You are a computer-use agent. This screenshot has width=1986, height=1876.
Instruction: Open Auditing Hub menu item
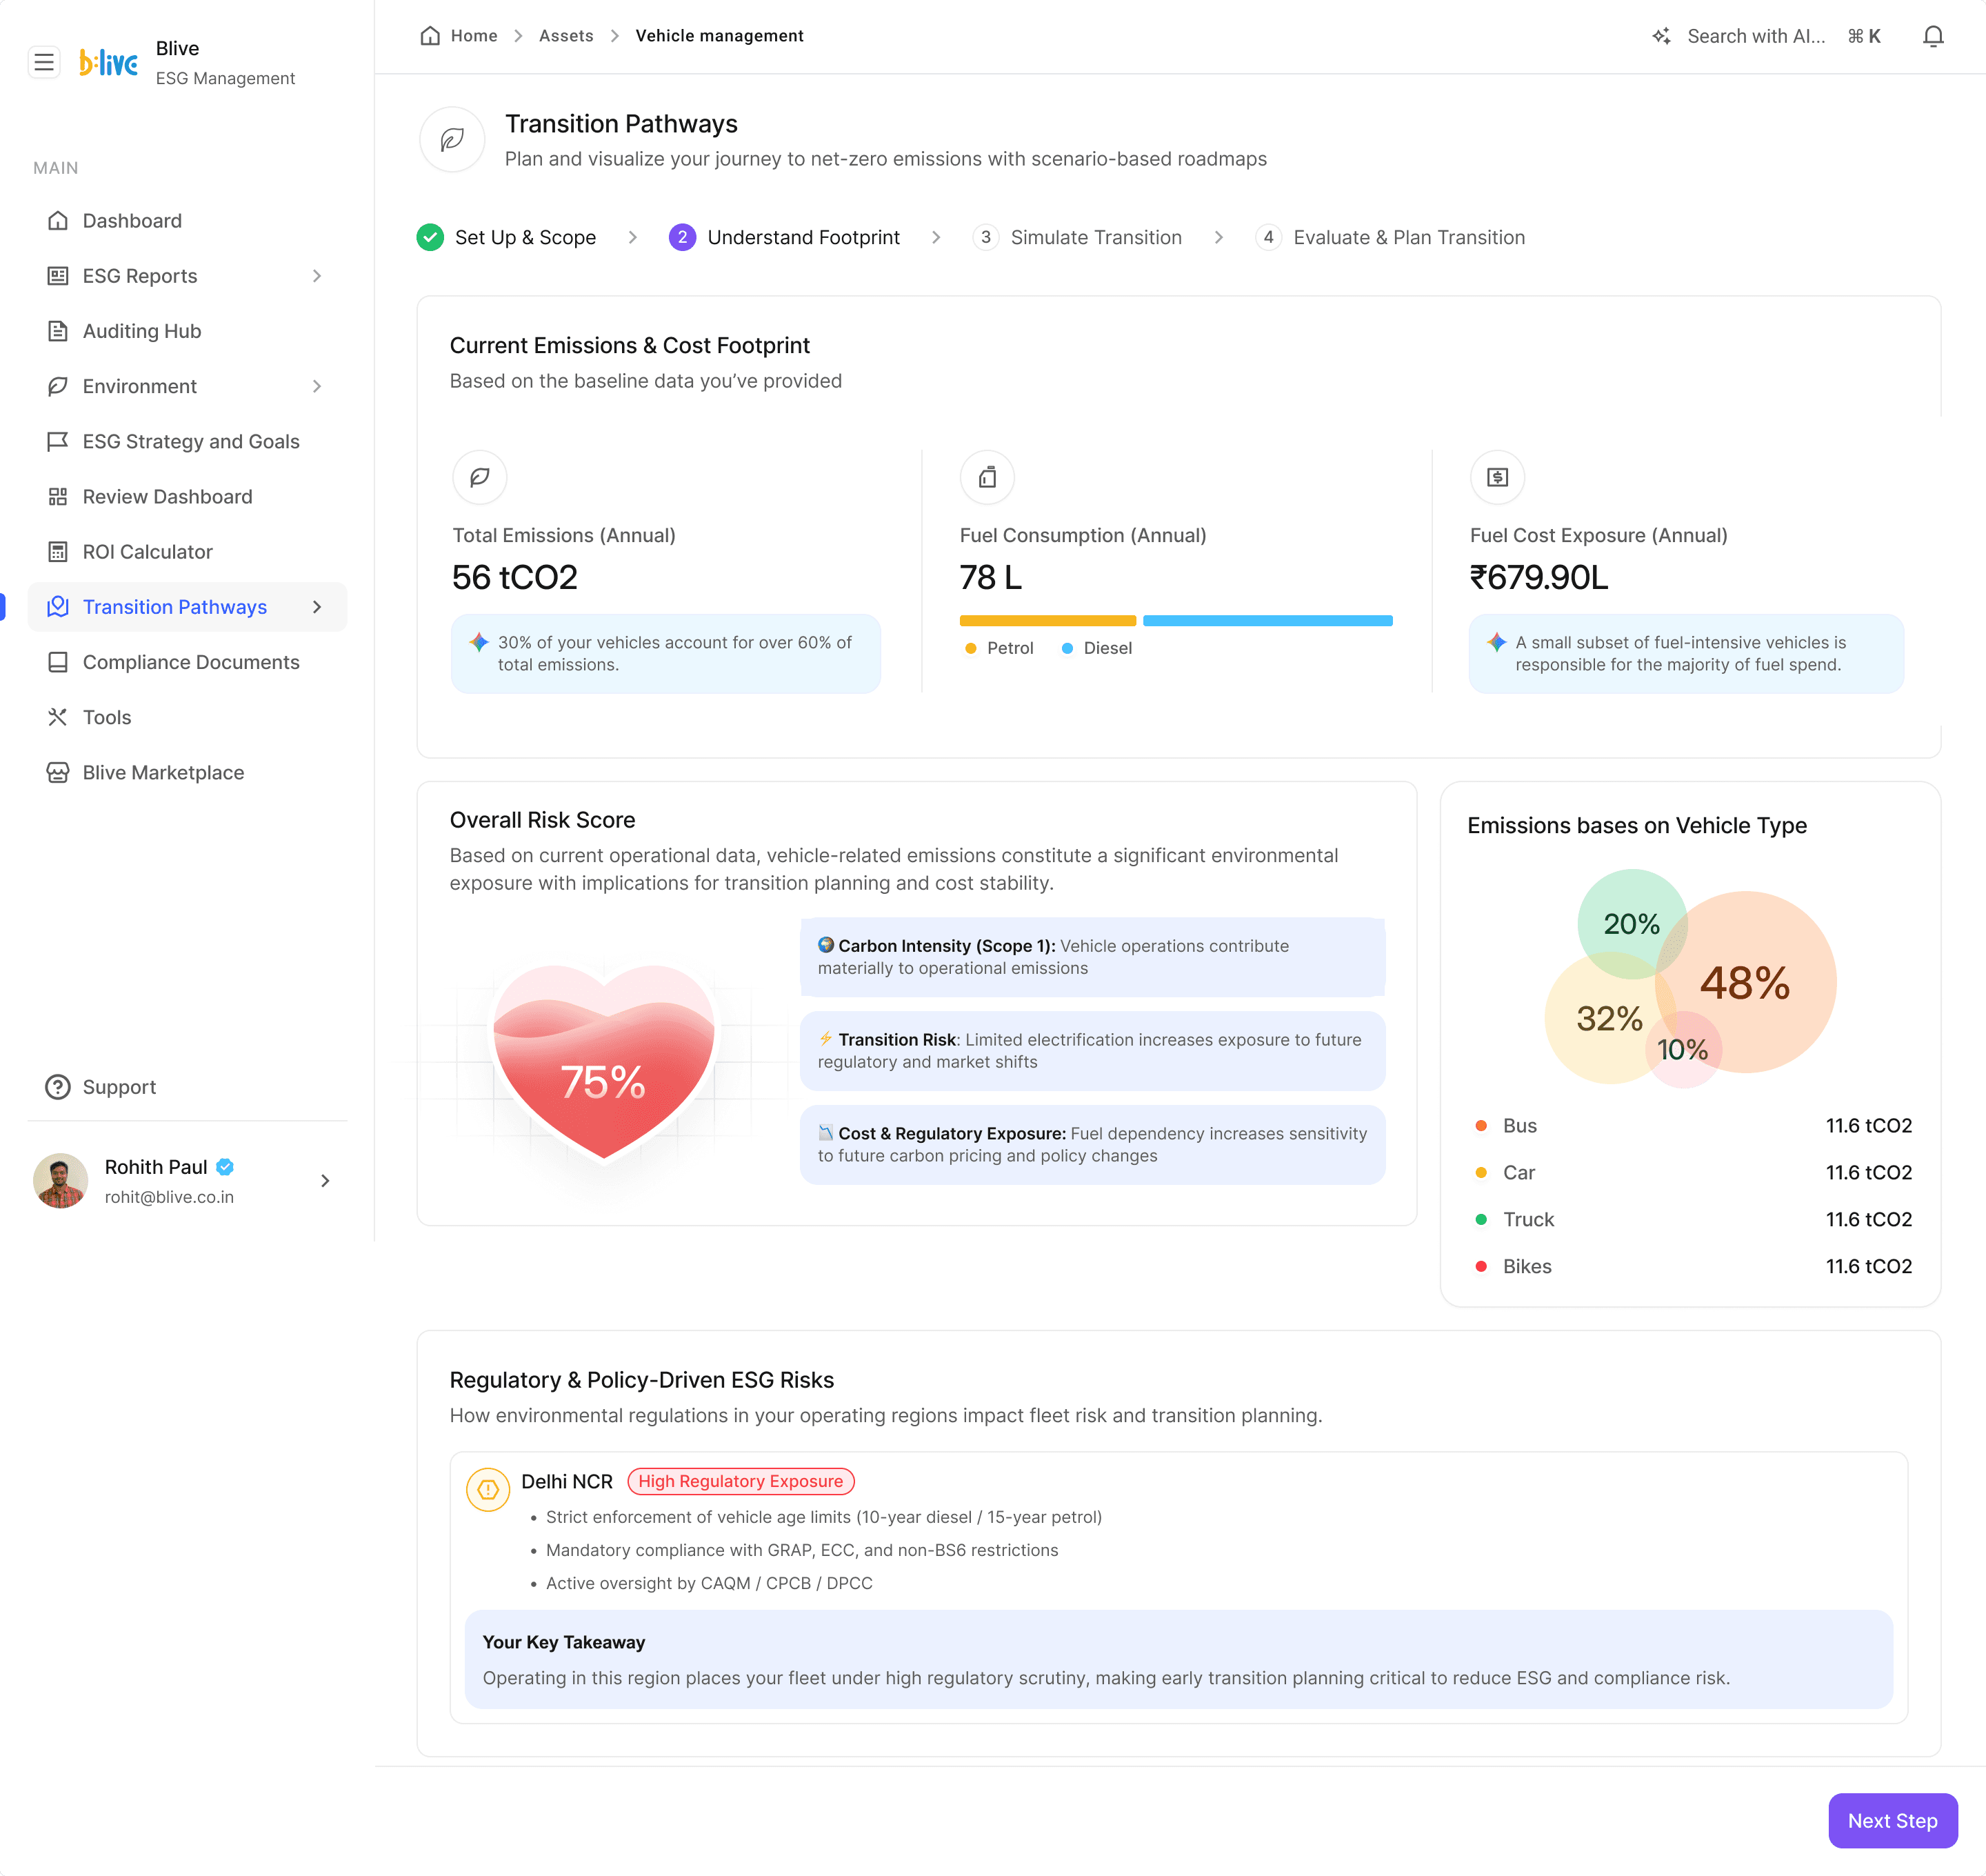[x=141, y=331]
